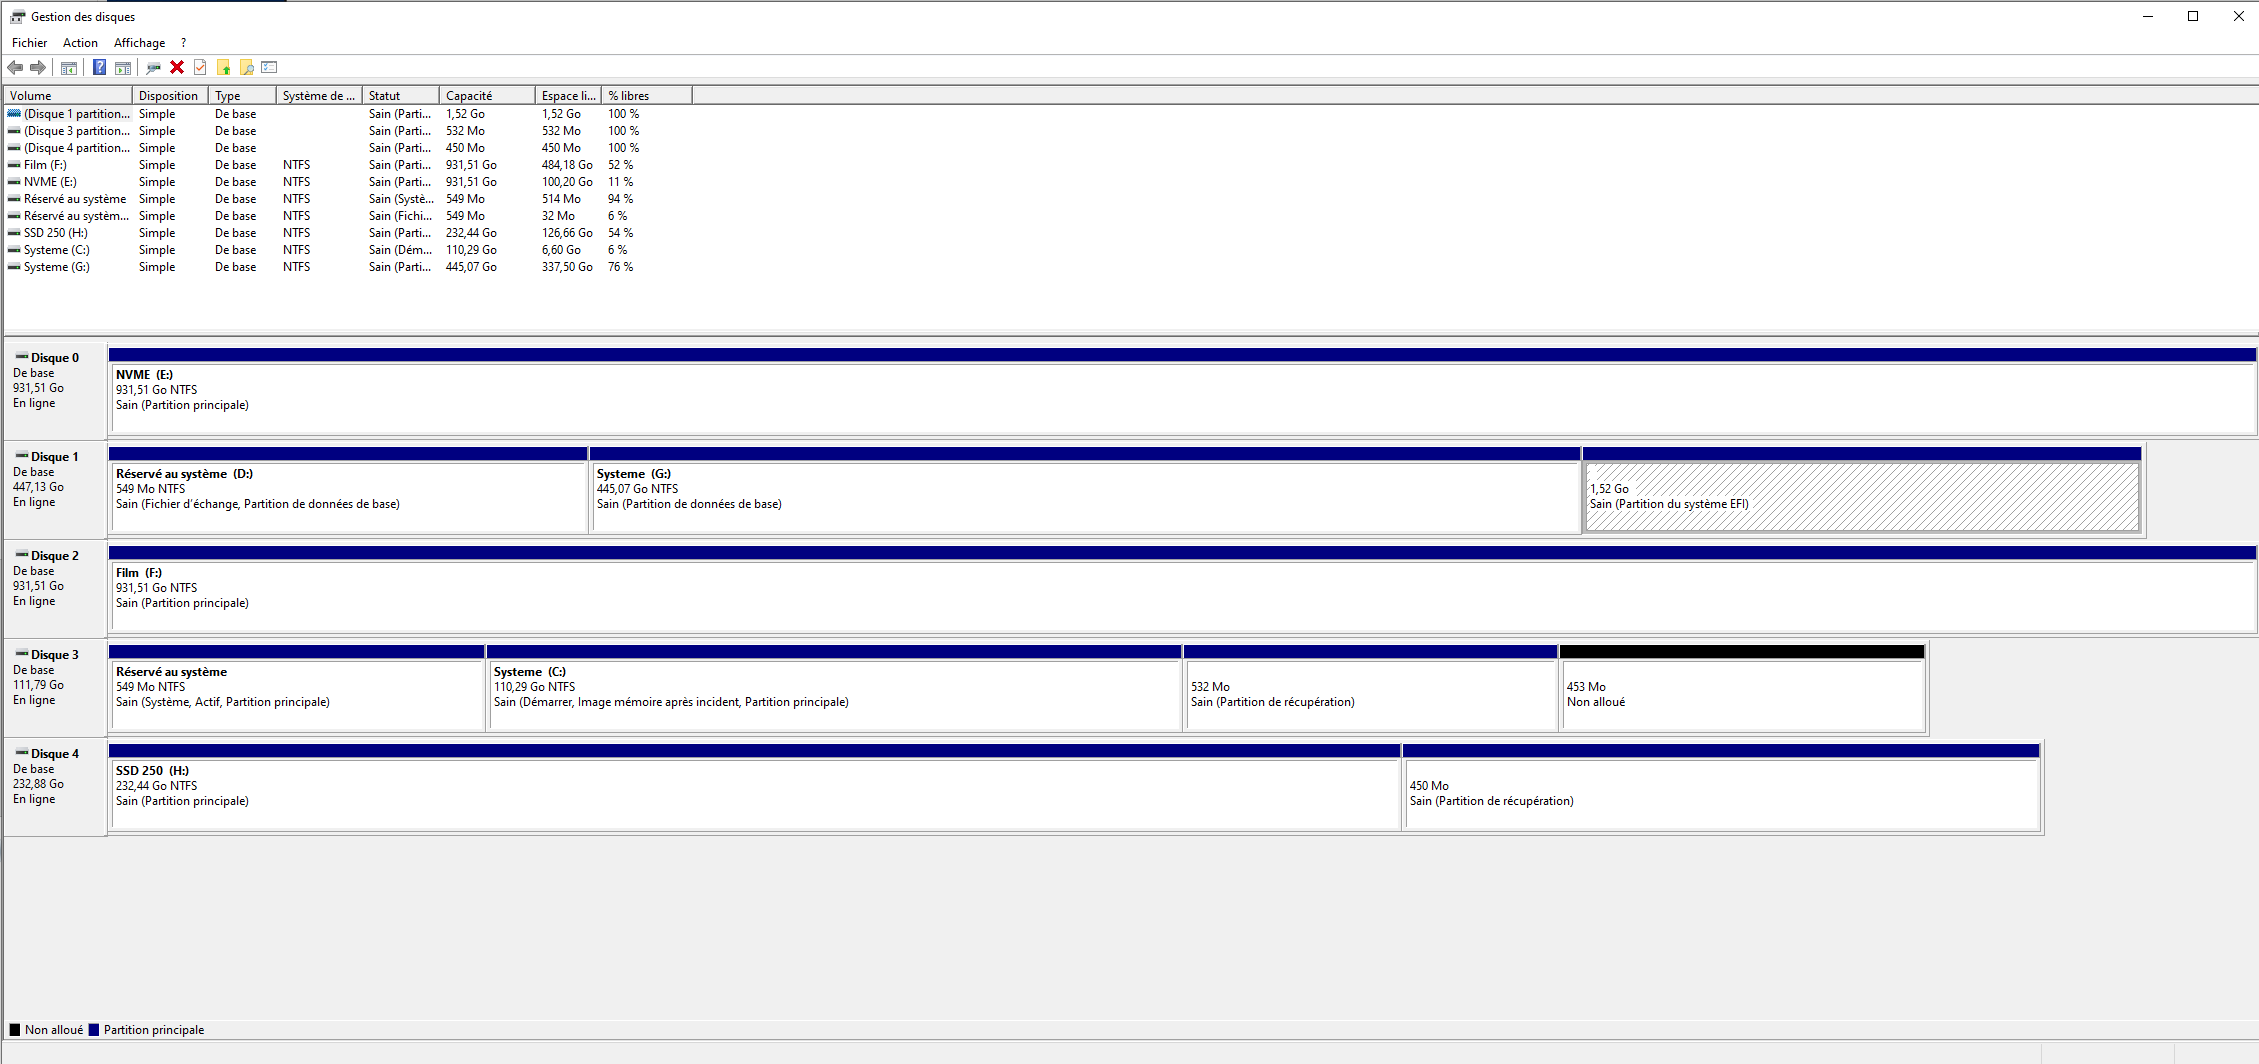Select the NVME (E:) partition block
This screenshot has width=2259, height=1064.
pyautogui.click(x=1182, y=391)
